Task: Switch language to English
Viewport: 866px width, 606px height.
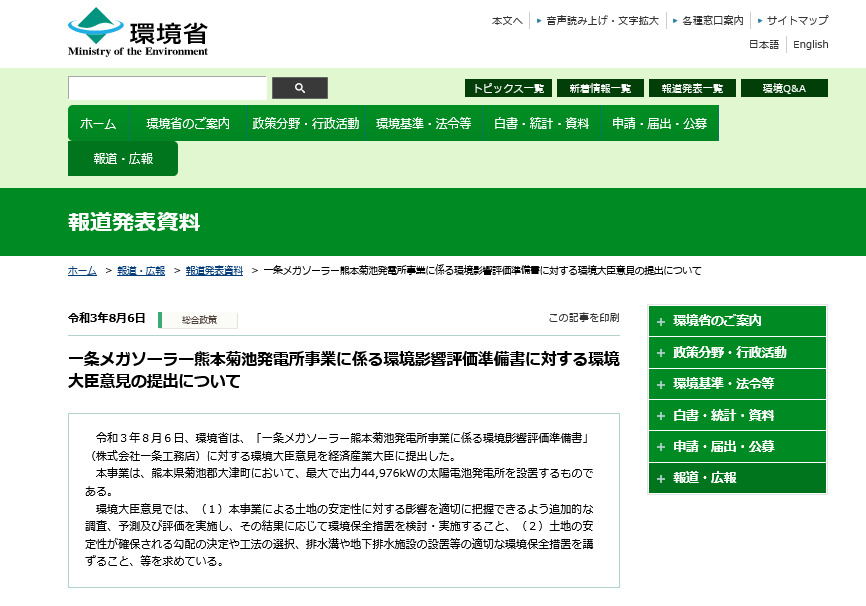Action: pos(810,45)
